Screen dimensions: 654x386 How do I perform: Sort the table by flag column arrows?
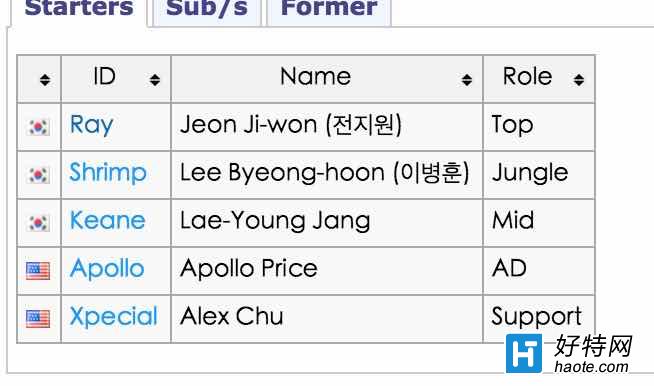[45, 79]
